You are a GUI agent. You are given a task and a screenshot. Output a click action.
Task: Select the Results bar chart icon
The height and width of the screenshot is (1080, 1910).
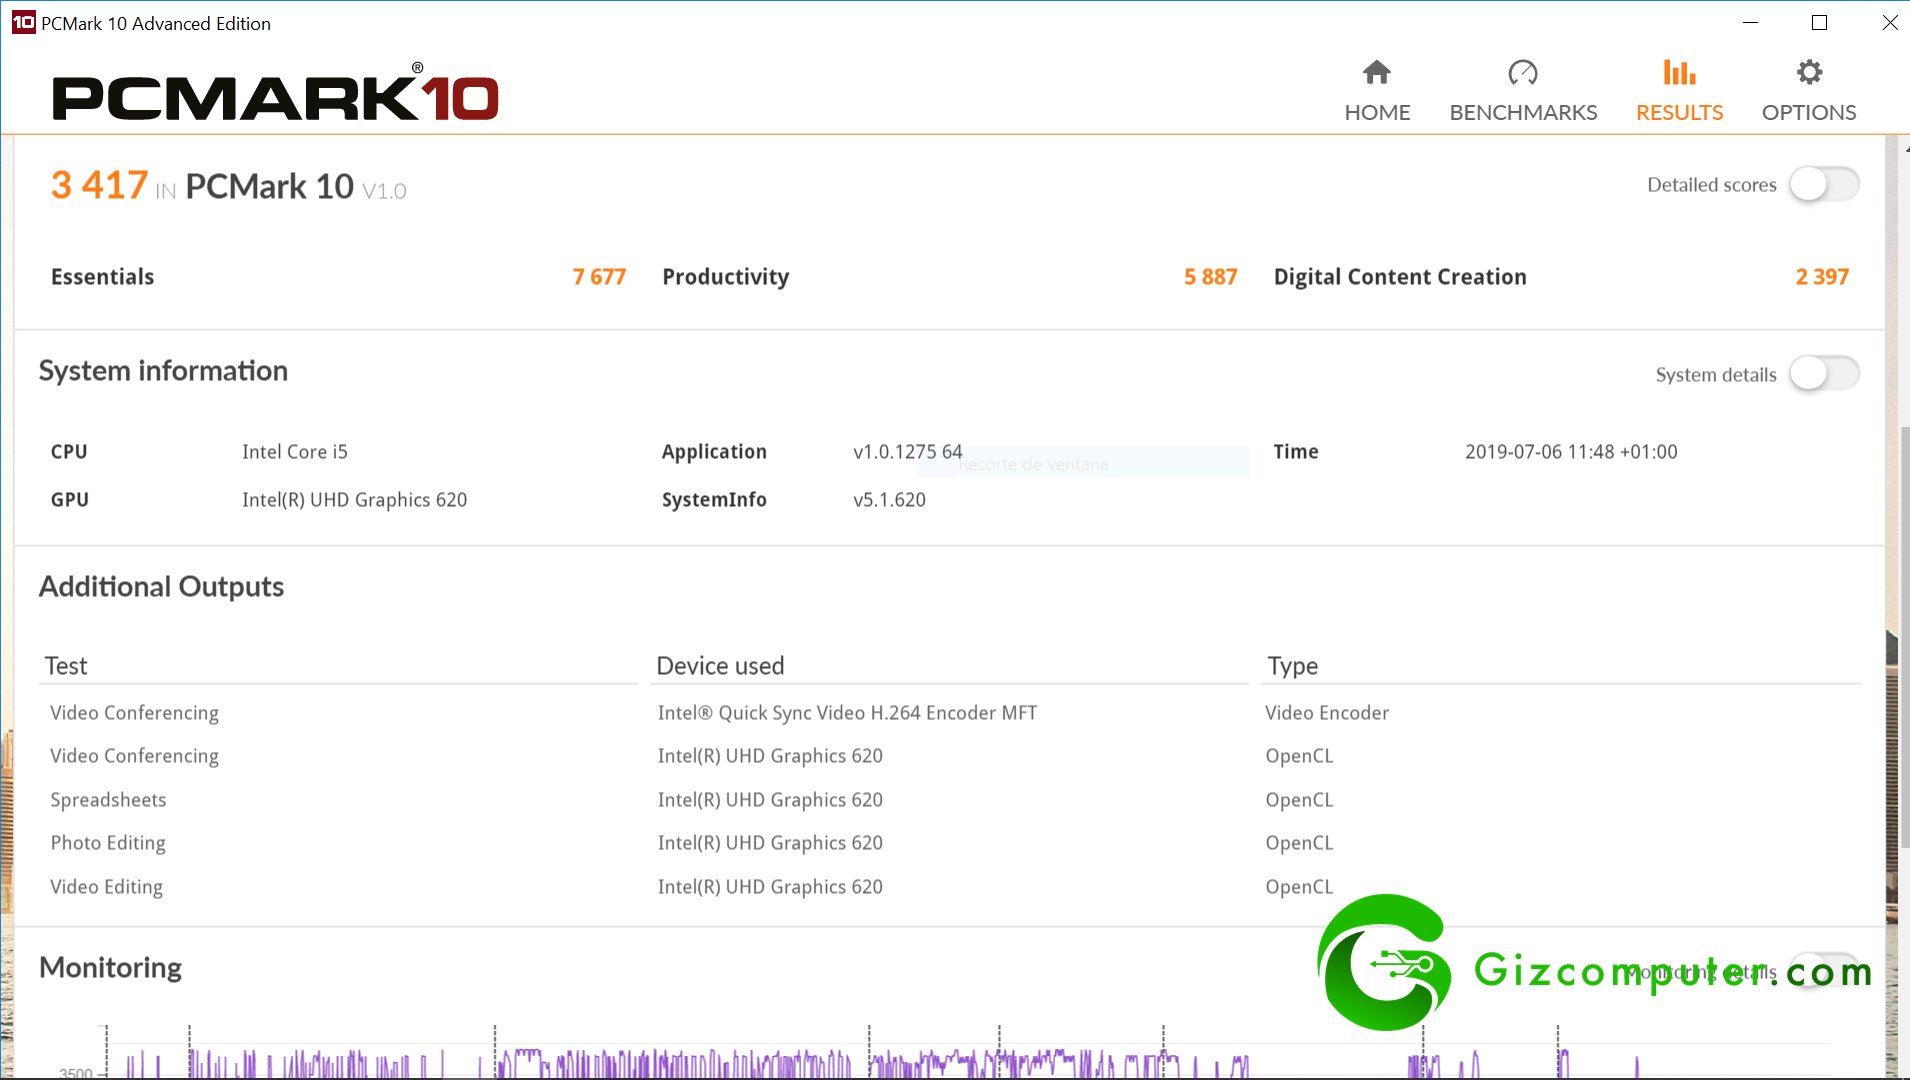pos(1679,72)
